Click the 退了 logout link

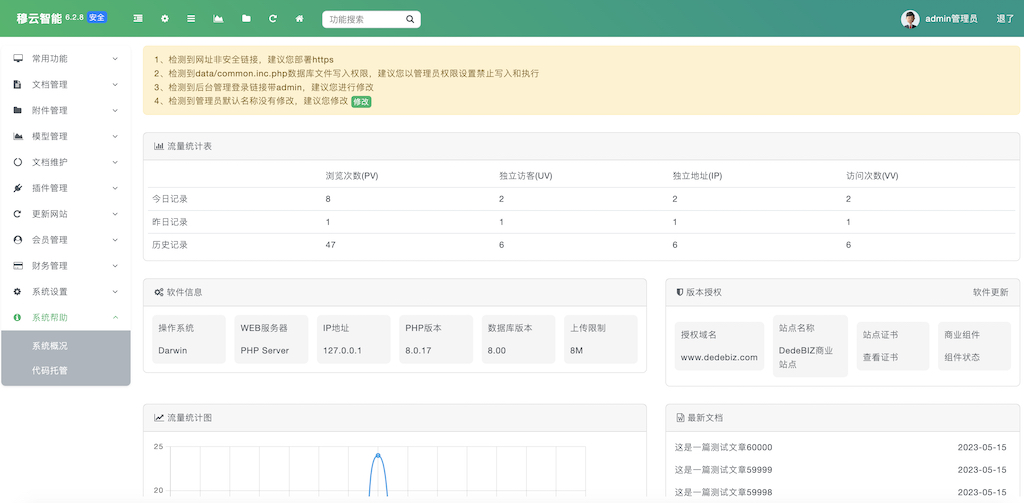point(1005,19)
